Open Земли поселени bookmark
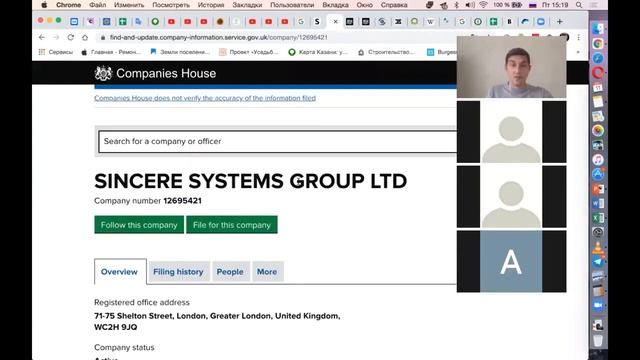The height and width of the screenshot is (360, 640). (x=180, y=52)
